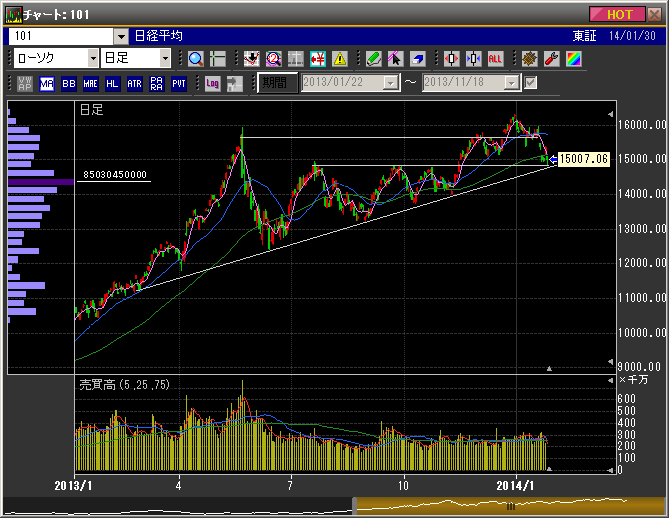Click the arrow pointer selection tool
669x518 pixels.
(x=395, y=58)
